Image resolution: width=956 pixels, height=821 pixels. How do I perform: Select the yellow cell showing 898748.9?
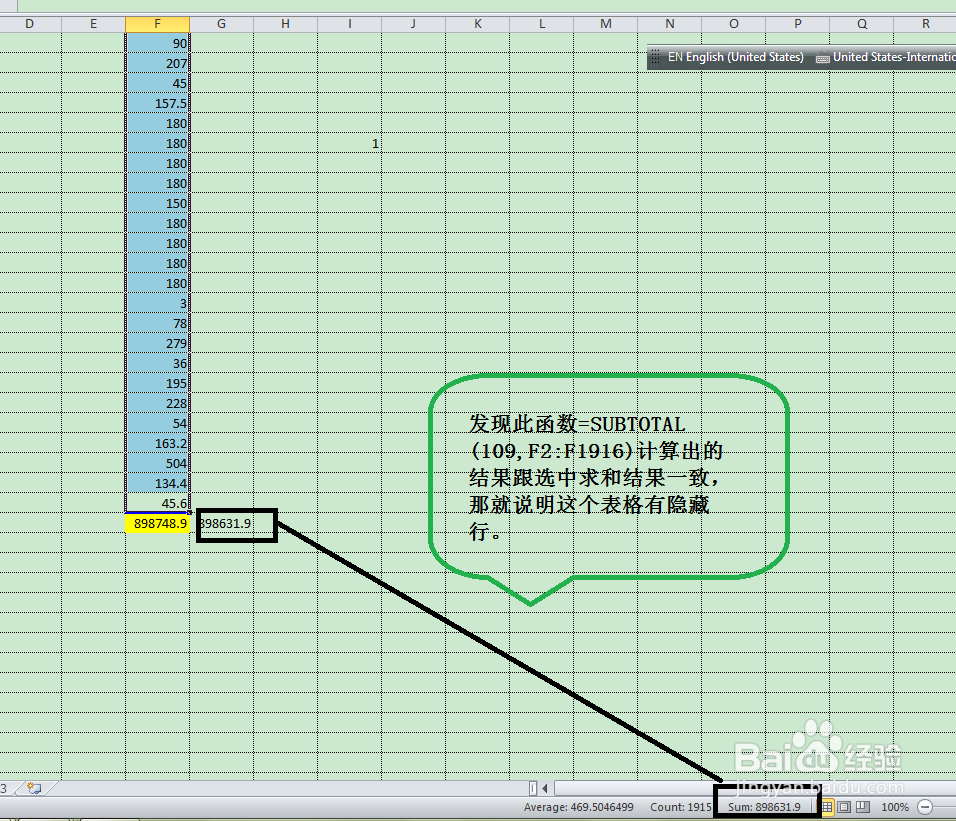pos(156,523)
